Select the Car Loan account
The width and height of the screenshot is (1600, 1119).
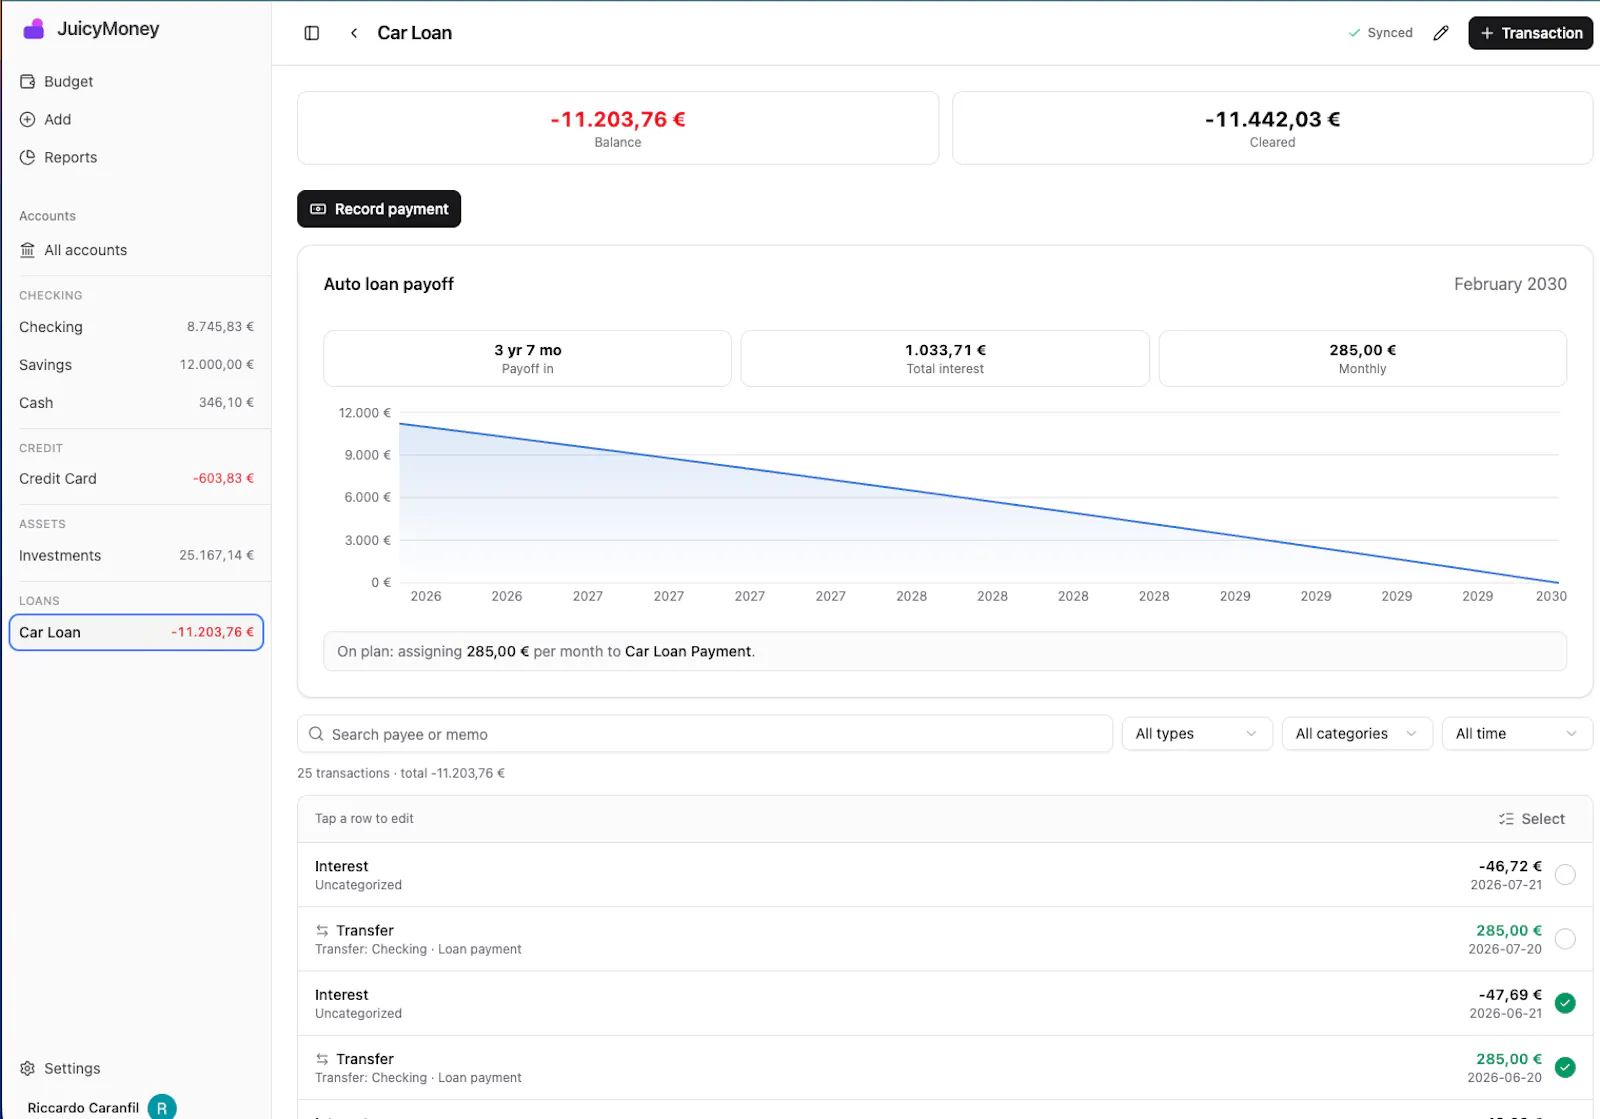(x=136, y=632)
